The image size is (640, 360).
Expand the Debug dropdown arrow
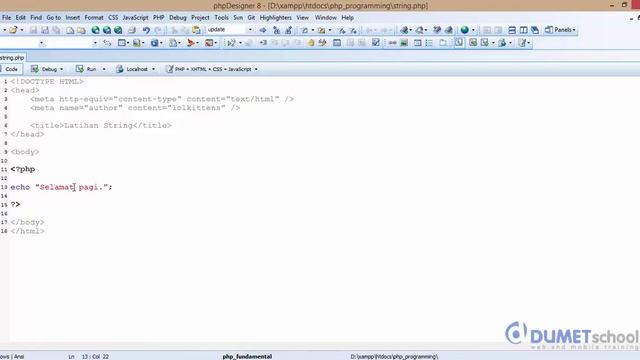62,69
